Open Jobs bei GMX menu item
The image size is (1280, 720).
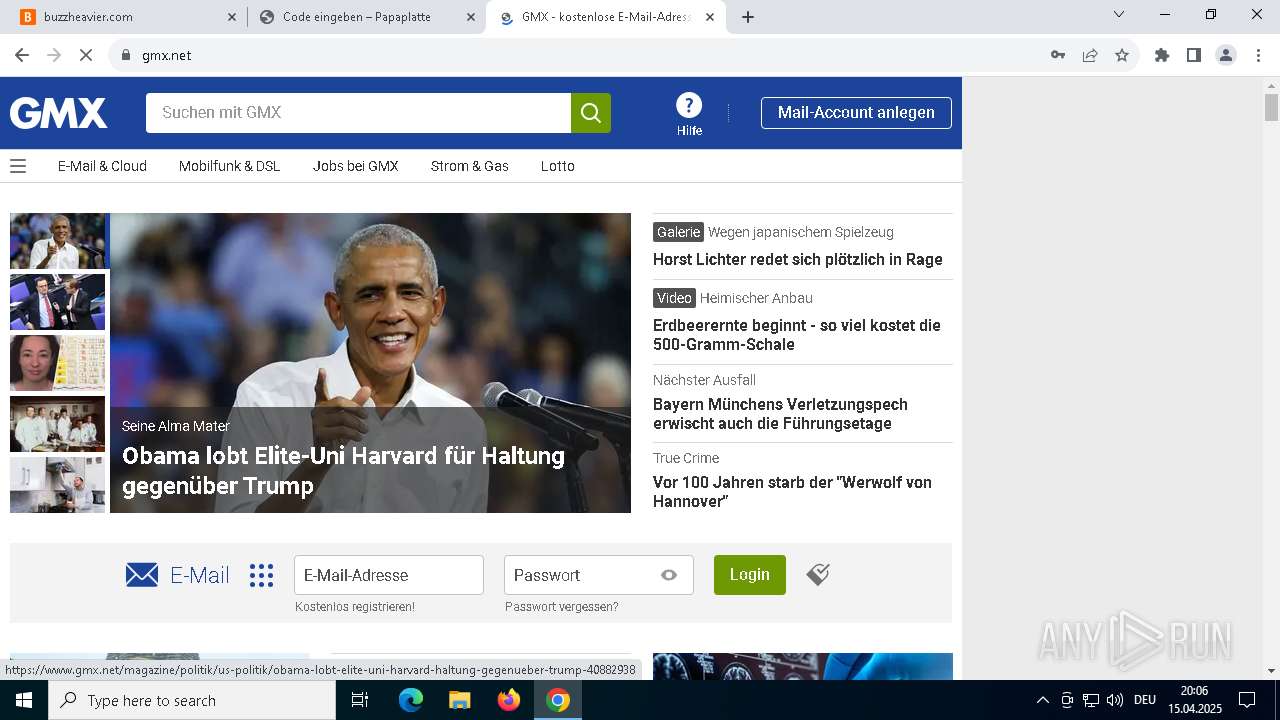point(355,166)
